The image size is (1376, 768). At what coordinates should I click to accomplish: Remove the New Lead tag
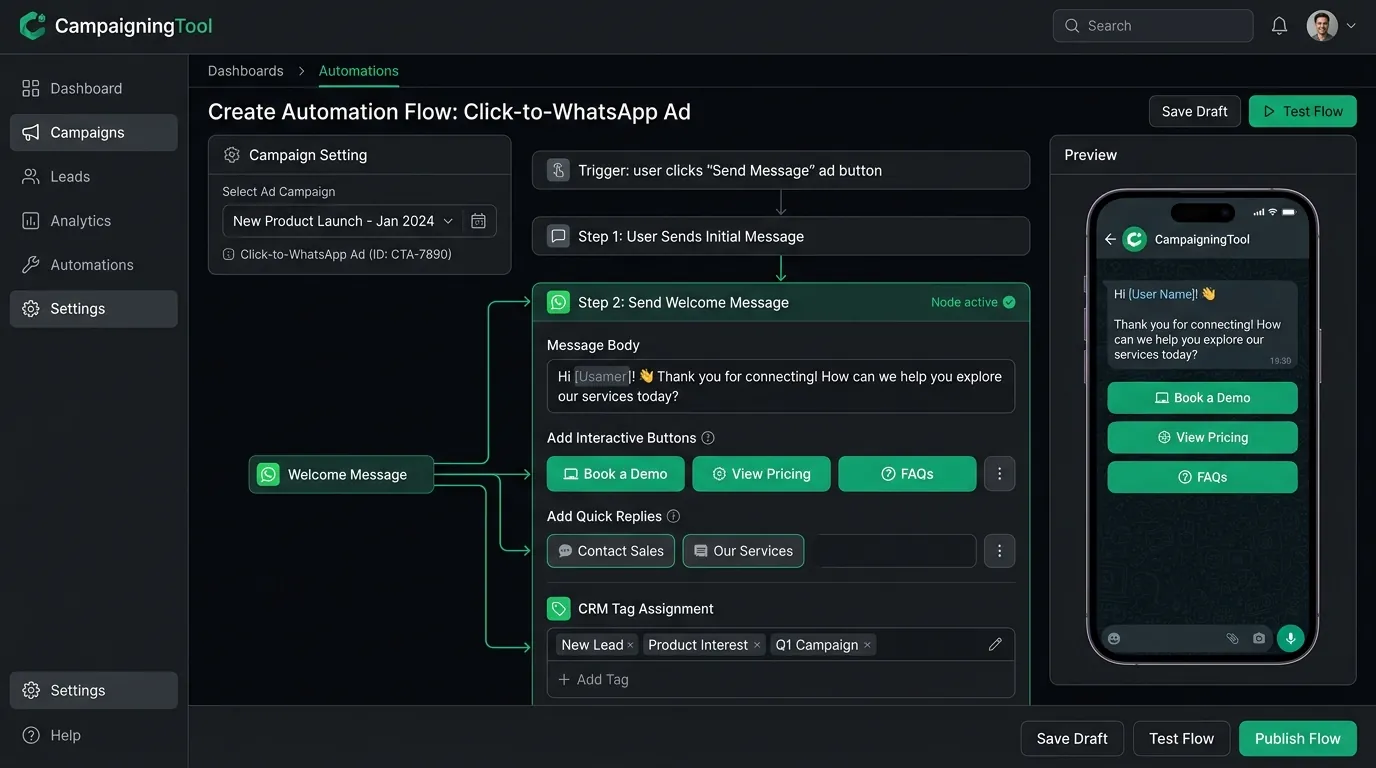[631, 645]
